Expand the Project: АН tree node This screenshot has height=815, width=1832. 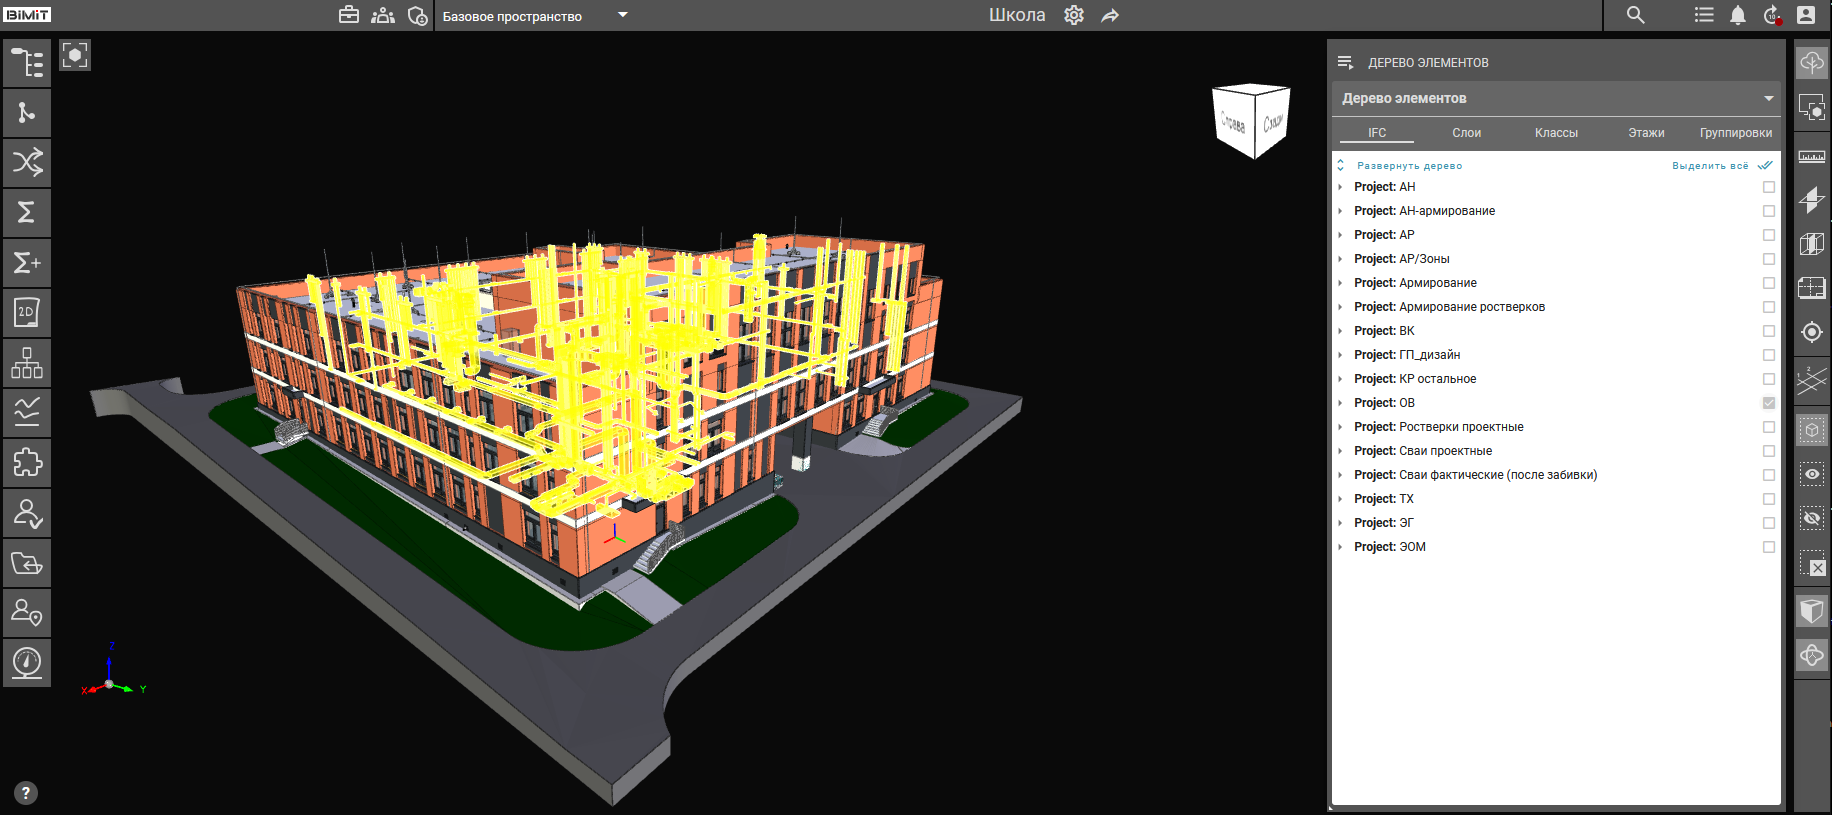point(1340,187)
